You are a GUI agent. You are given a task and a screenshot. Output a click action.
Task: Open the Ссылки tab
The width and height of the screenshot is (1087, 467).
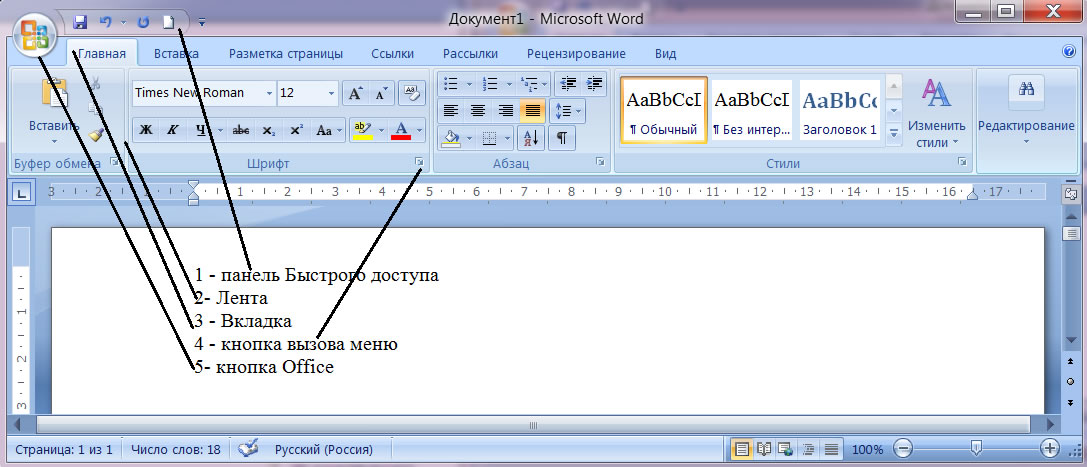[392, 53]
